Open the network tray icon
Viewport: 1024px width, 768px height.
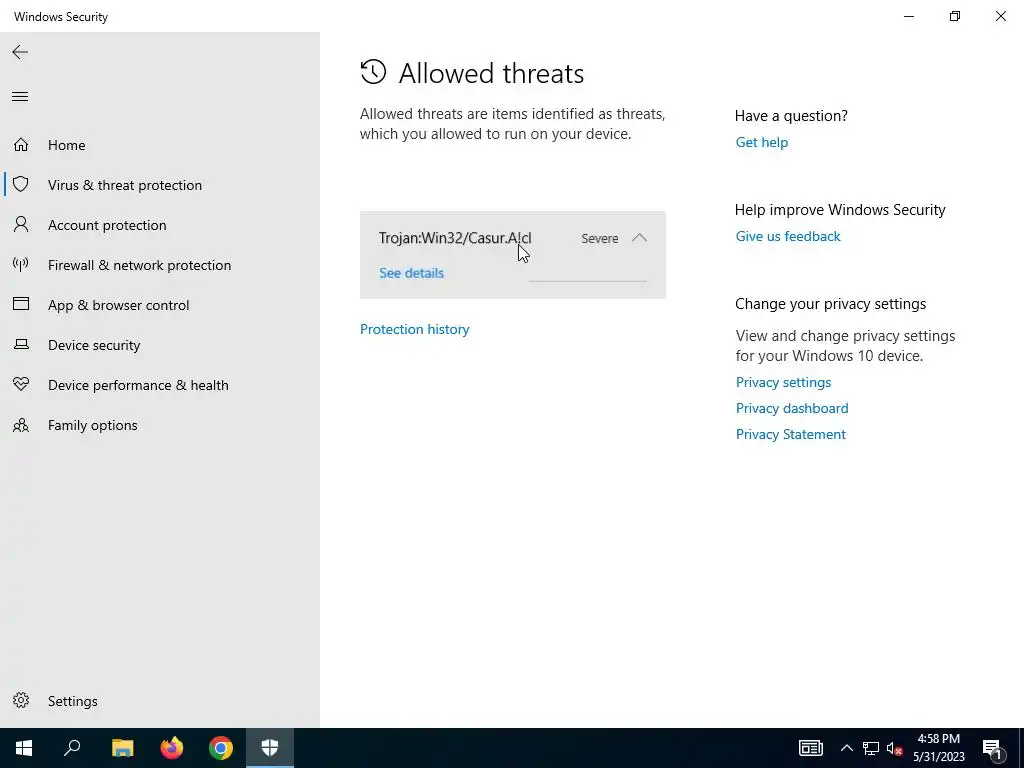[871, 748]
